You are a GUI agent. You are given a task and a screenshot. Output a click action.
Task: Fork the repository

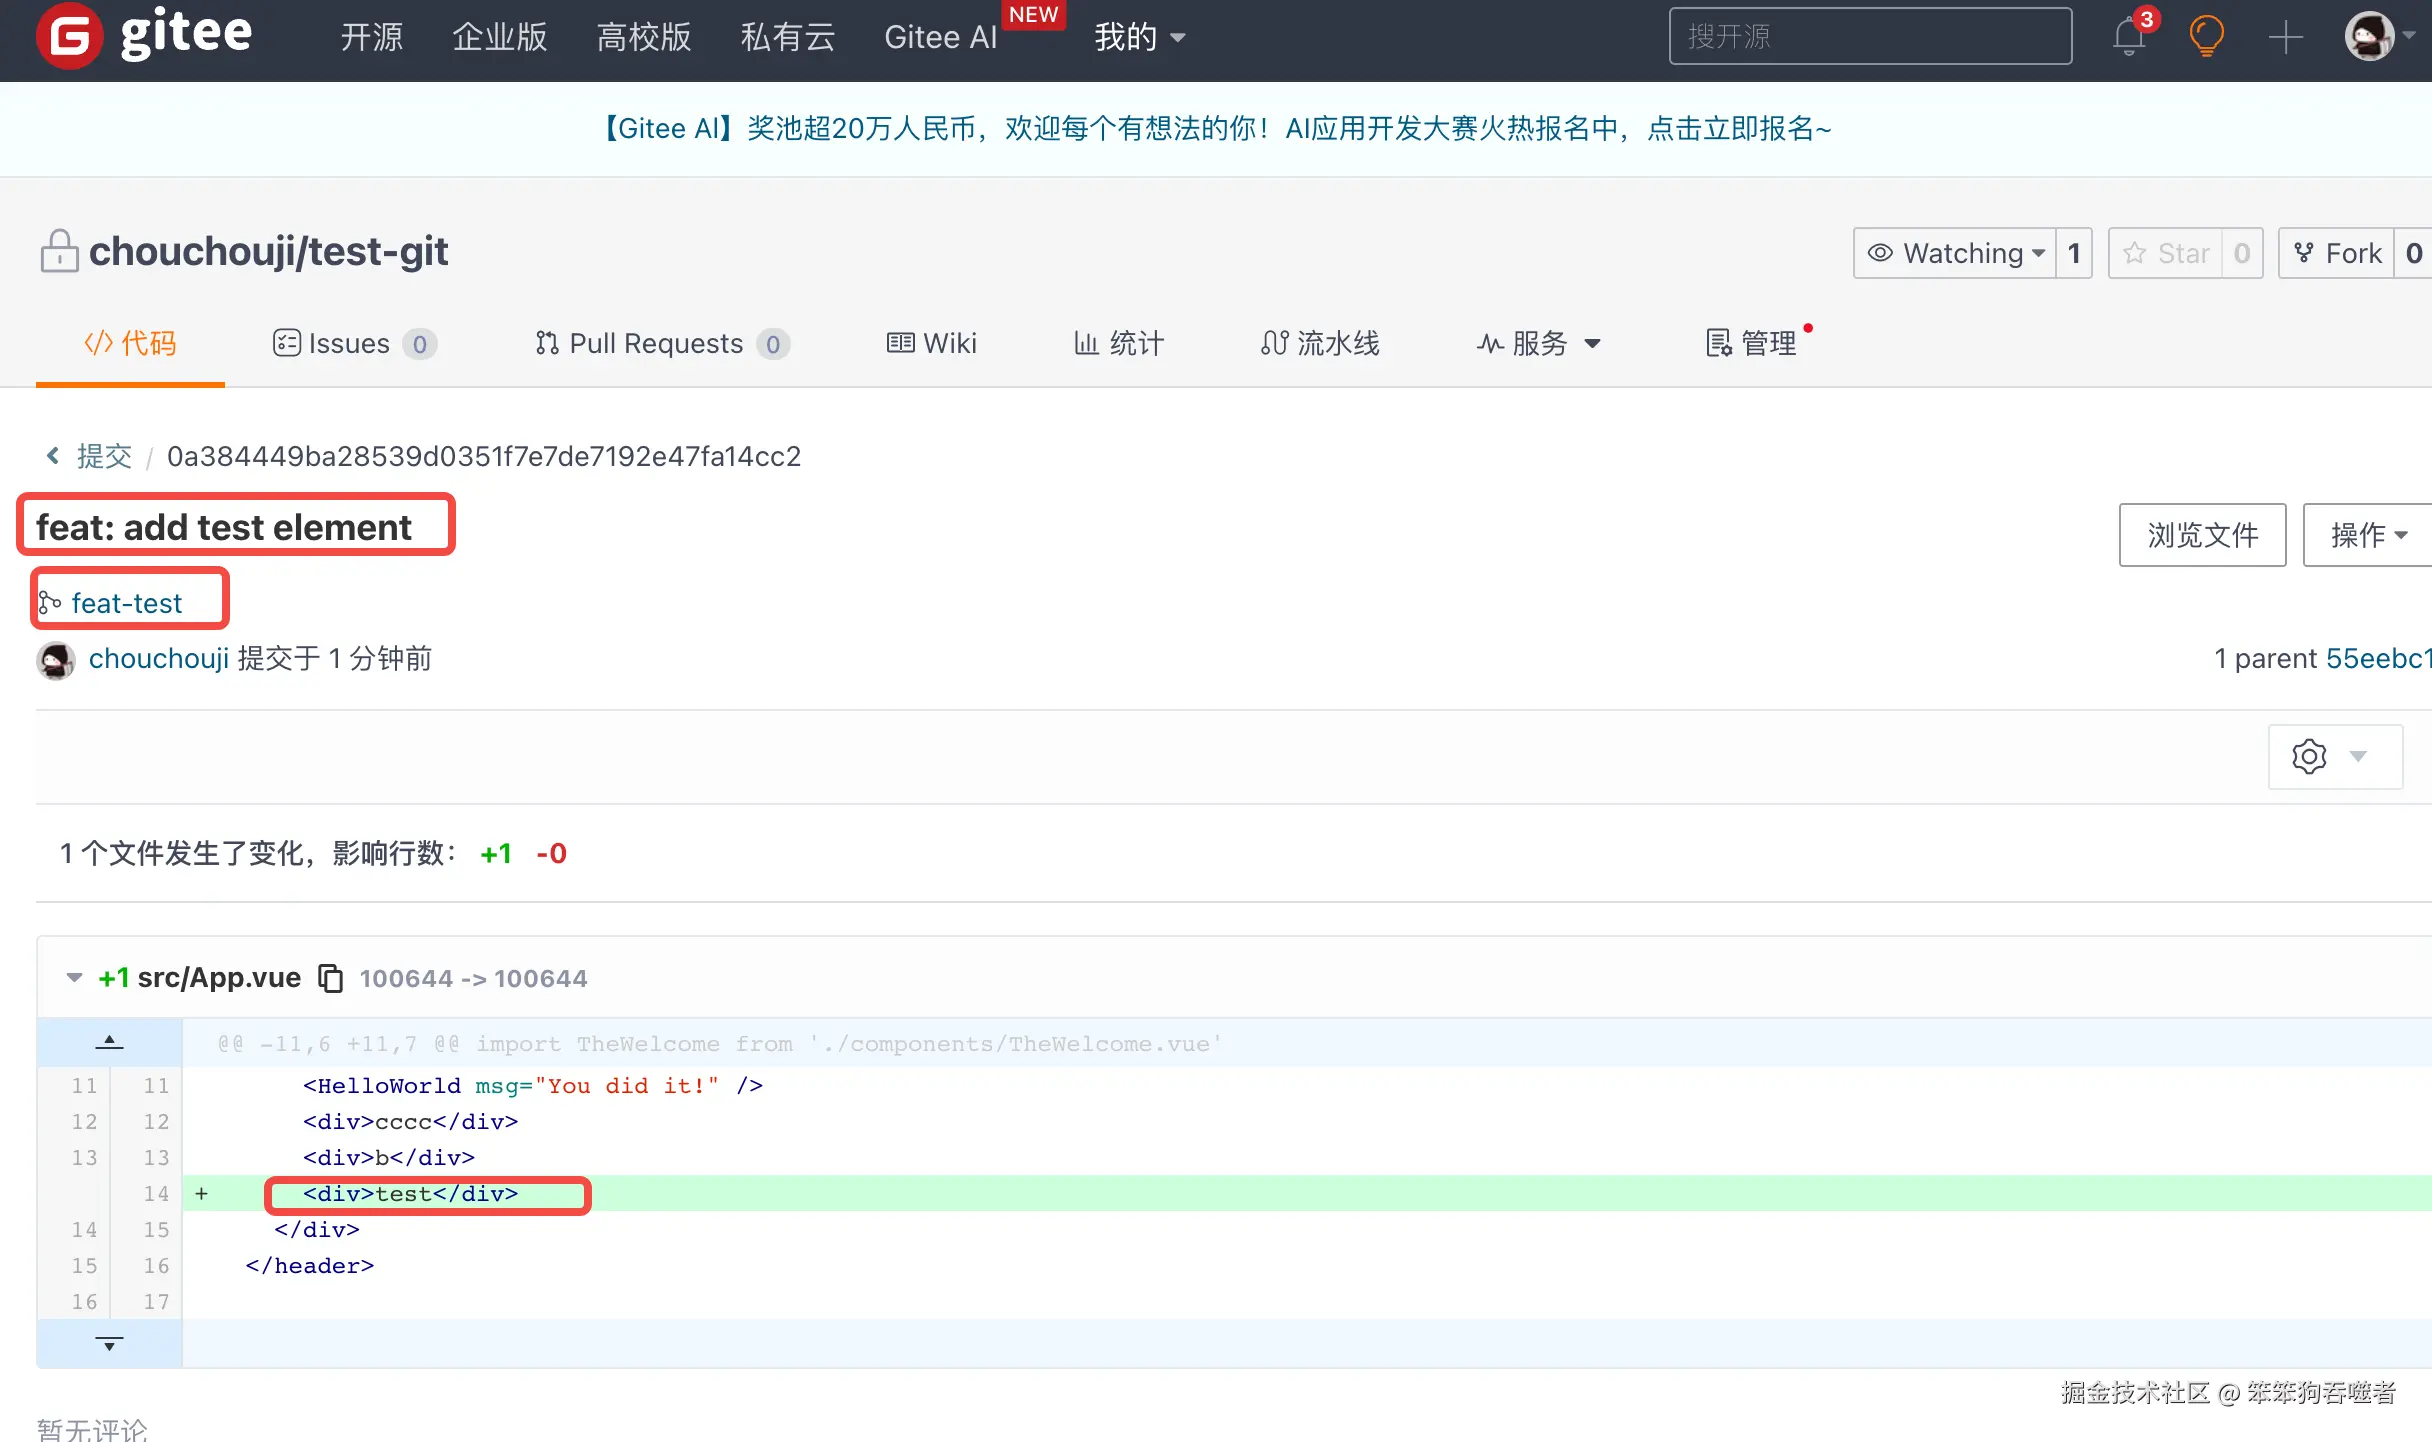[2337, 253]
